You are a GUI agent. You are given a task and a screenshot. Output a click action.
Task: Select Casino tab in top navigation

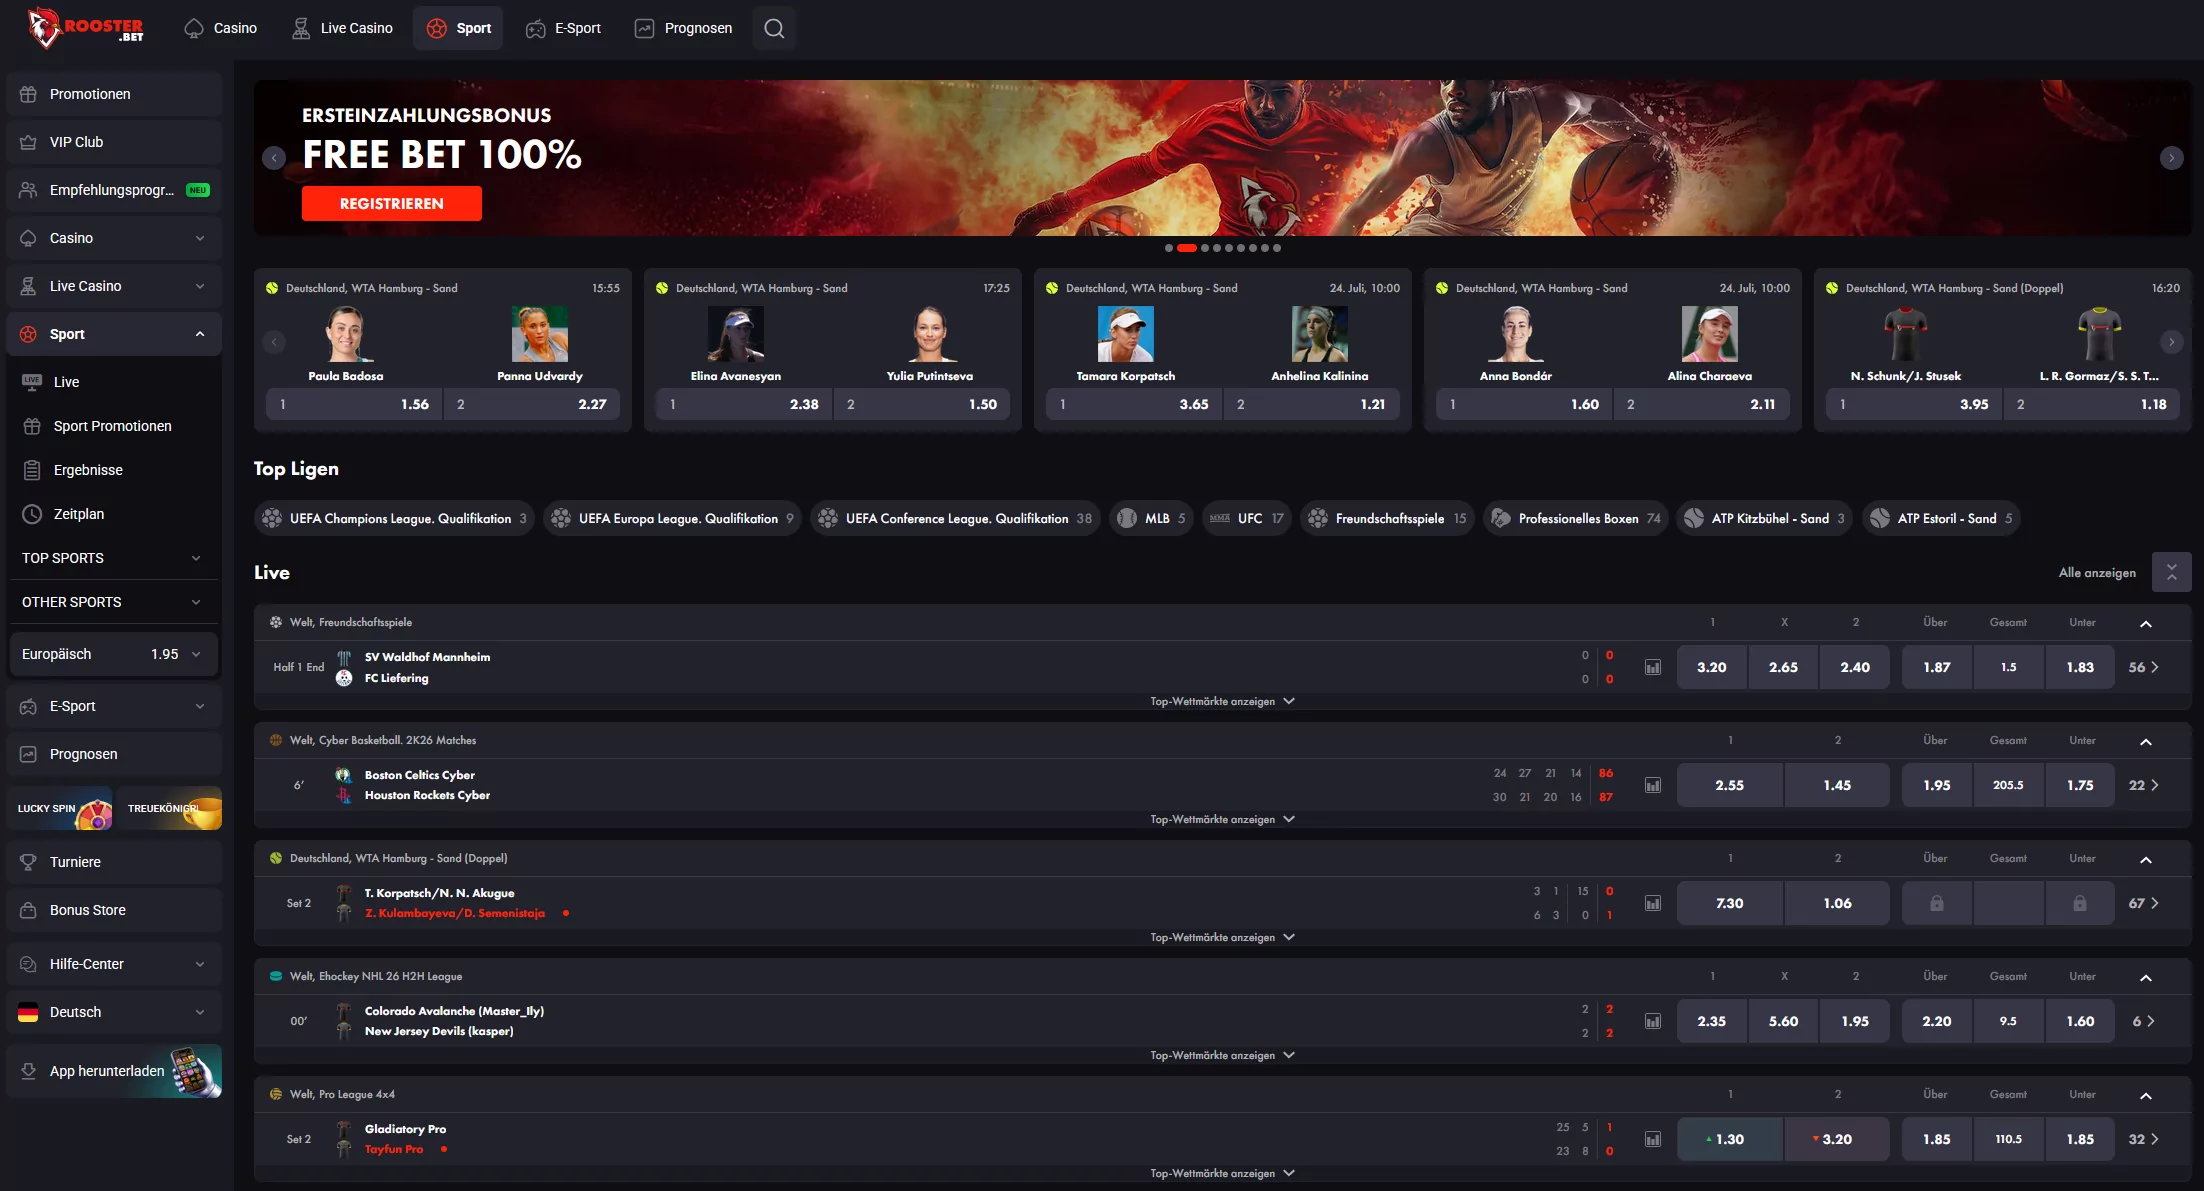point(222,28)
